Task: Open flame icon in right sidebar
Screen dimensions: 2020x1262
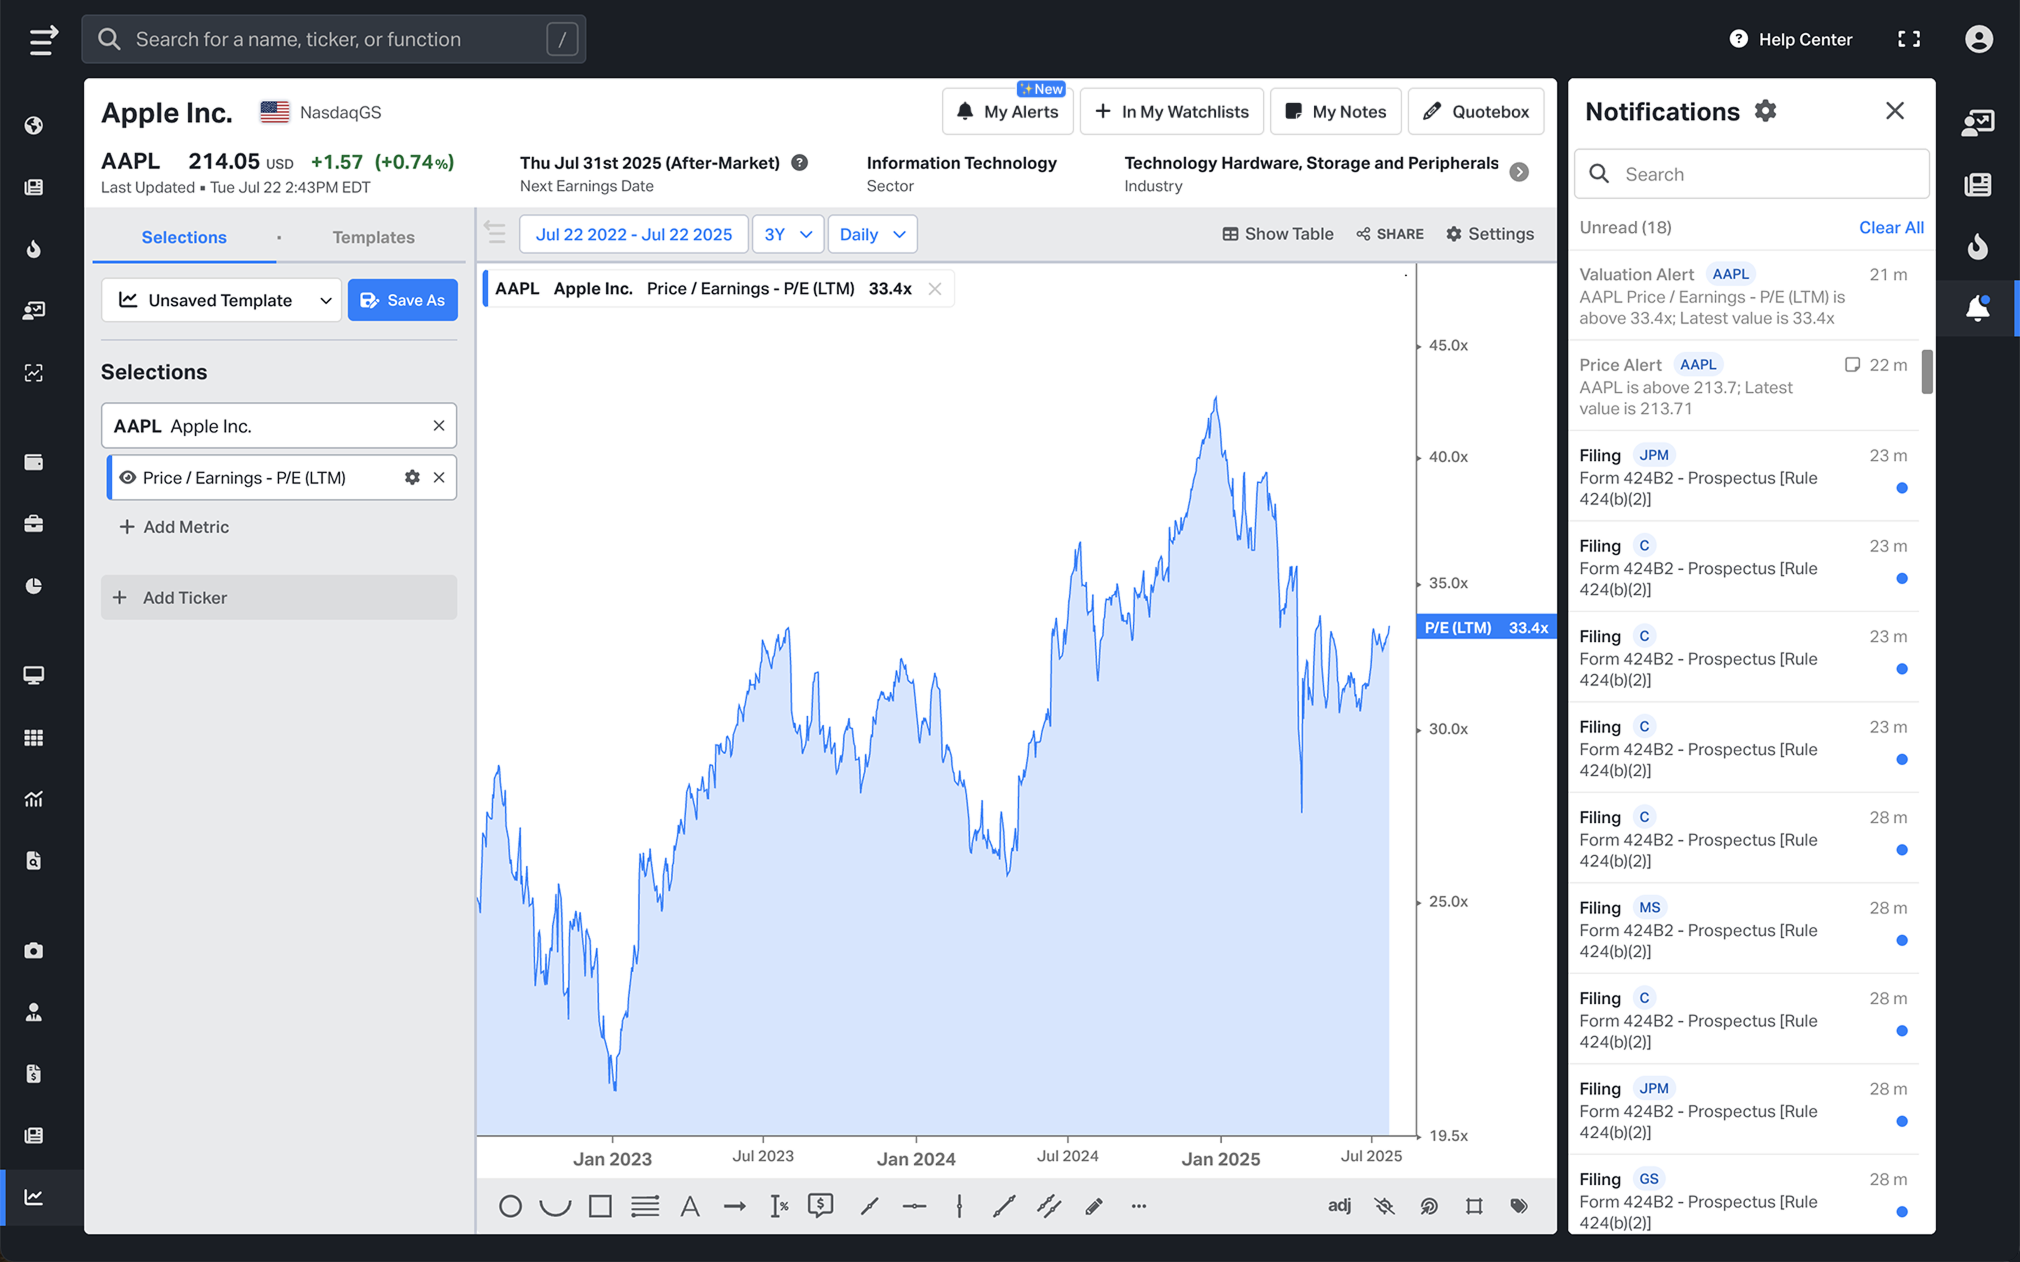Action: click(x=1978, y=246)
